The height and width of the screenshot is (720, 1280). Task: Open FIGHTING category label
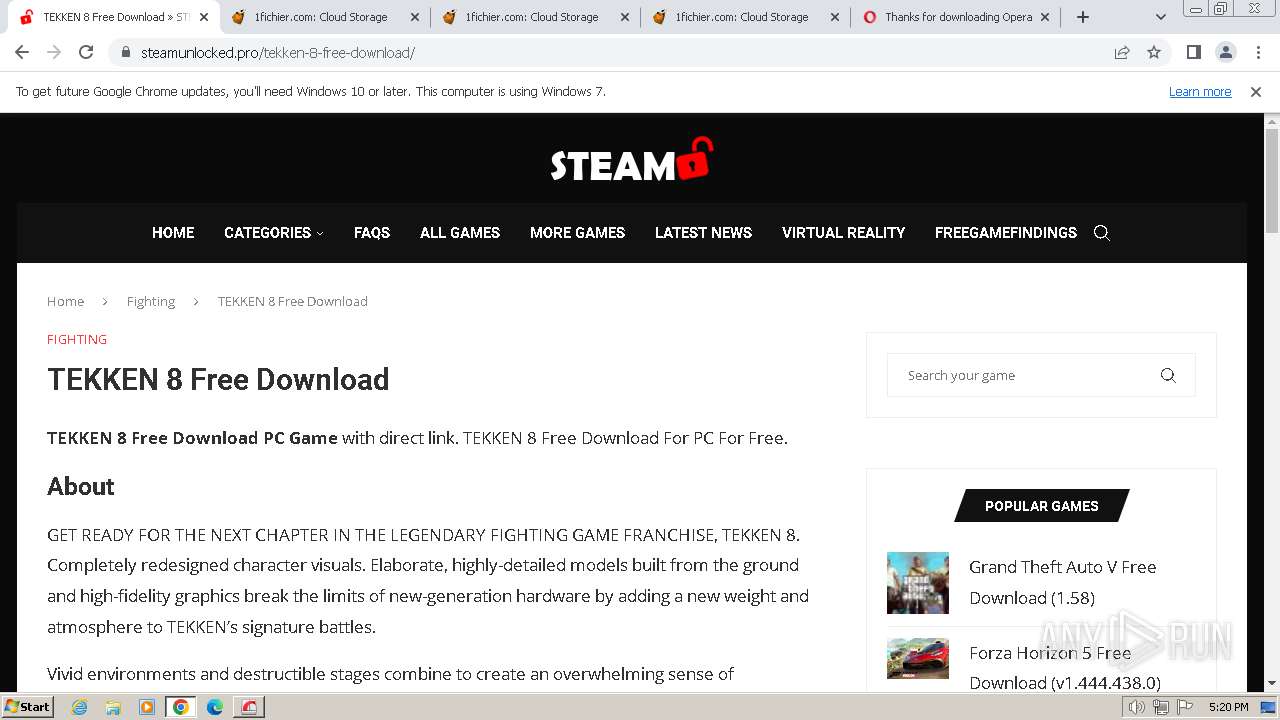pos(77,339)
